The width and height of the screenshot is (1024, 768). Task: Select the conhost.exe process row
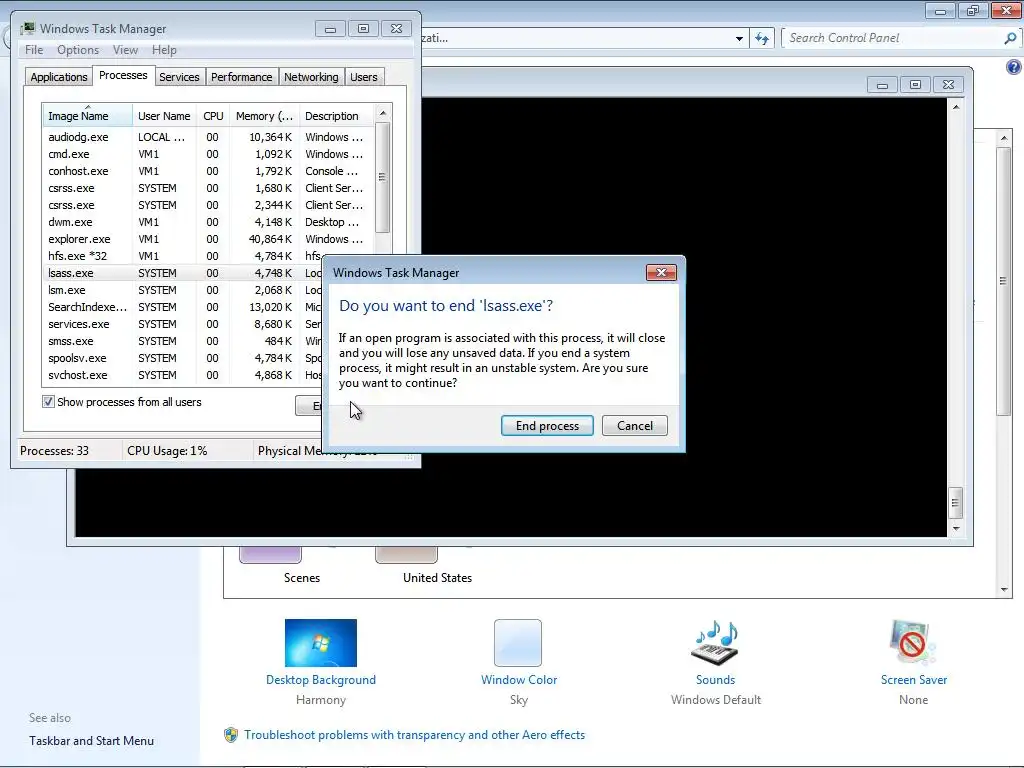click(208, 171)
